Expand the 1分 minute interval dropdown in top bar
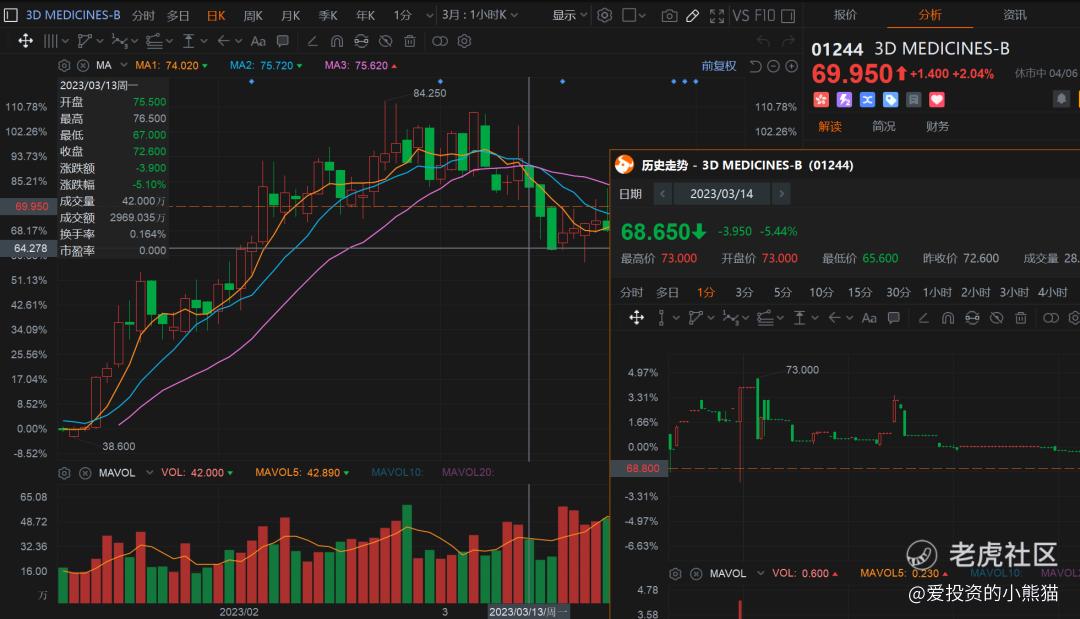The image size is (1080, 619). (408, 15)
